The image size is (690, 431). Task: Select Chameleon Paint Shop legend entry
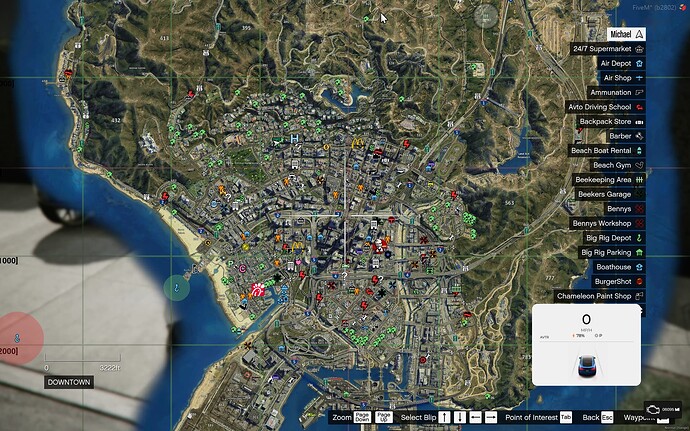click(600, 295)
